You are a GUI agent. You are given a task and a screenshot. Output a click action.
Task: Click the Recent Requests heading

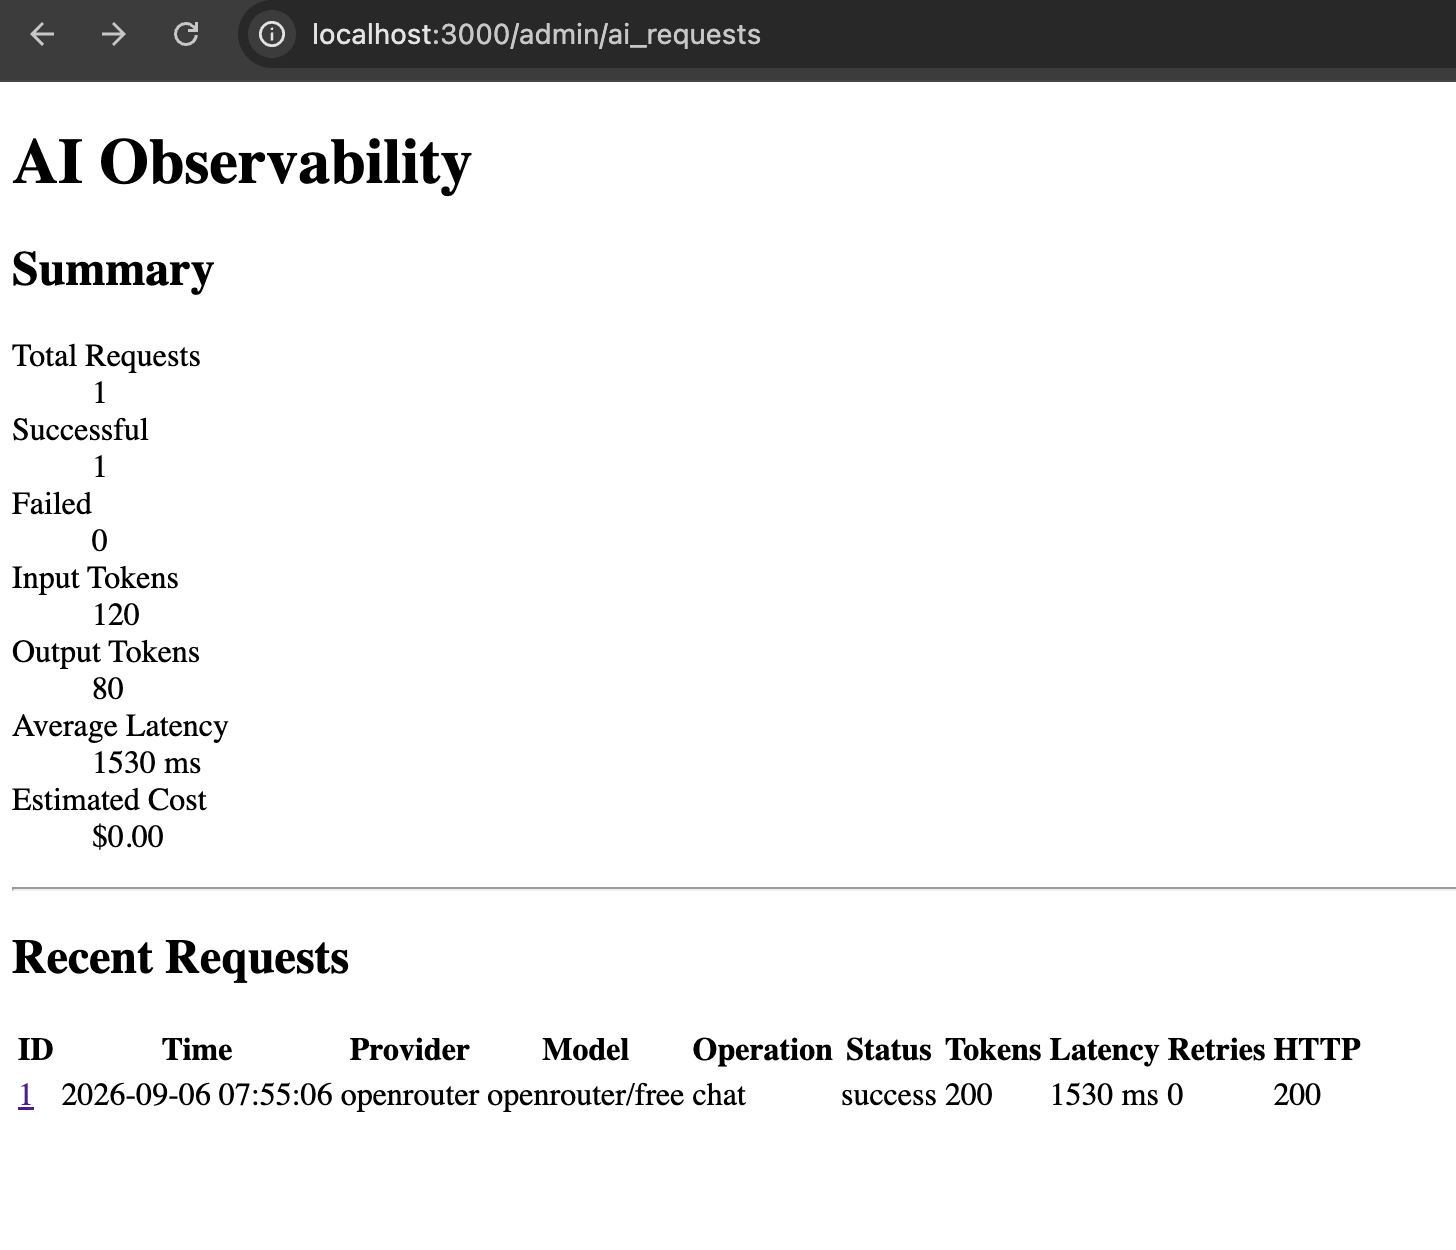(180, 958)
